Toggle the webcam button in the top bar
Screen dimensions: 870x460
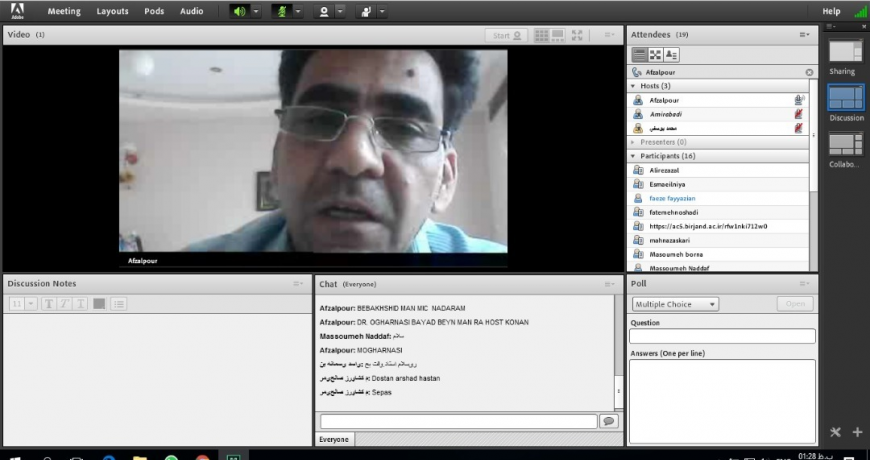pos(324,11)
